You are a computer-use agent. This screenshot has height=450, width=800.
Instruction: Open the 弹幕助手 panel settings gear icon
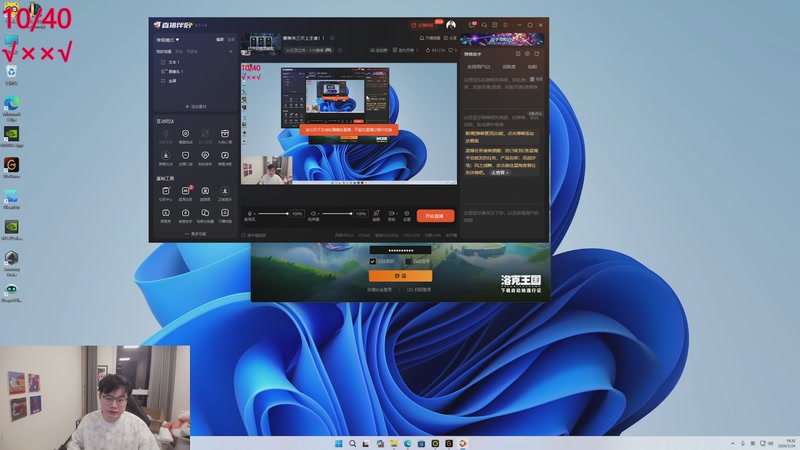coord(527,54)
